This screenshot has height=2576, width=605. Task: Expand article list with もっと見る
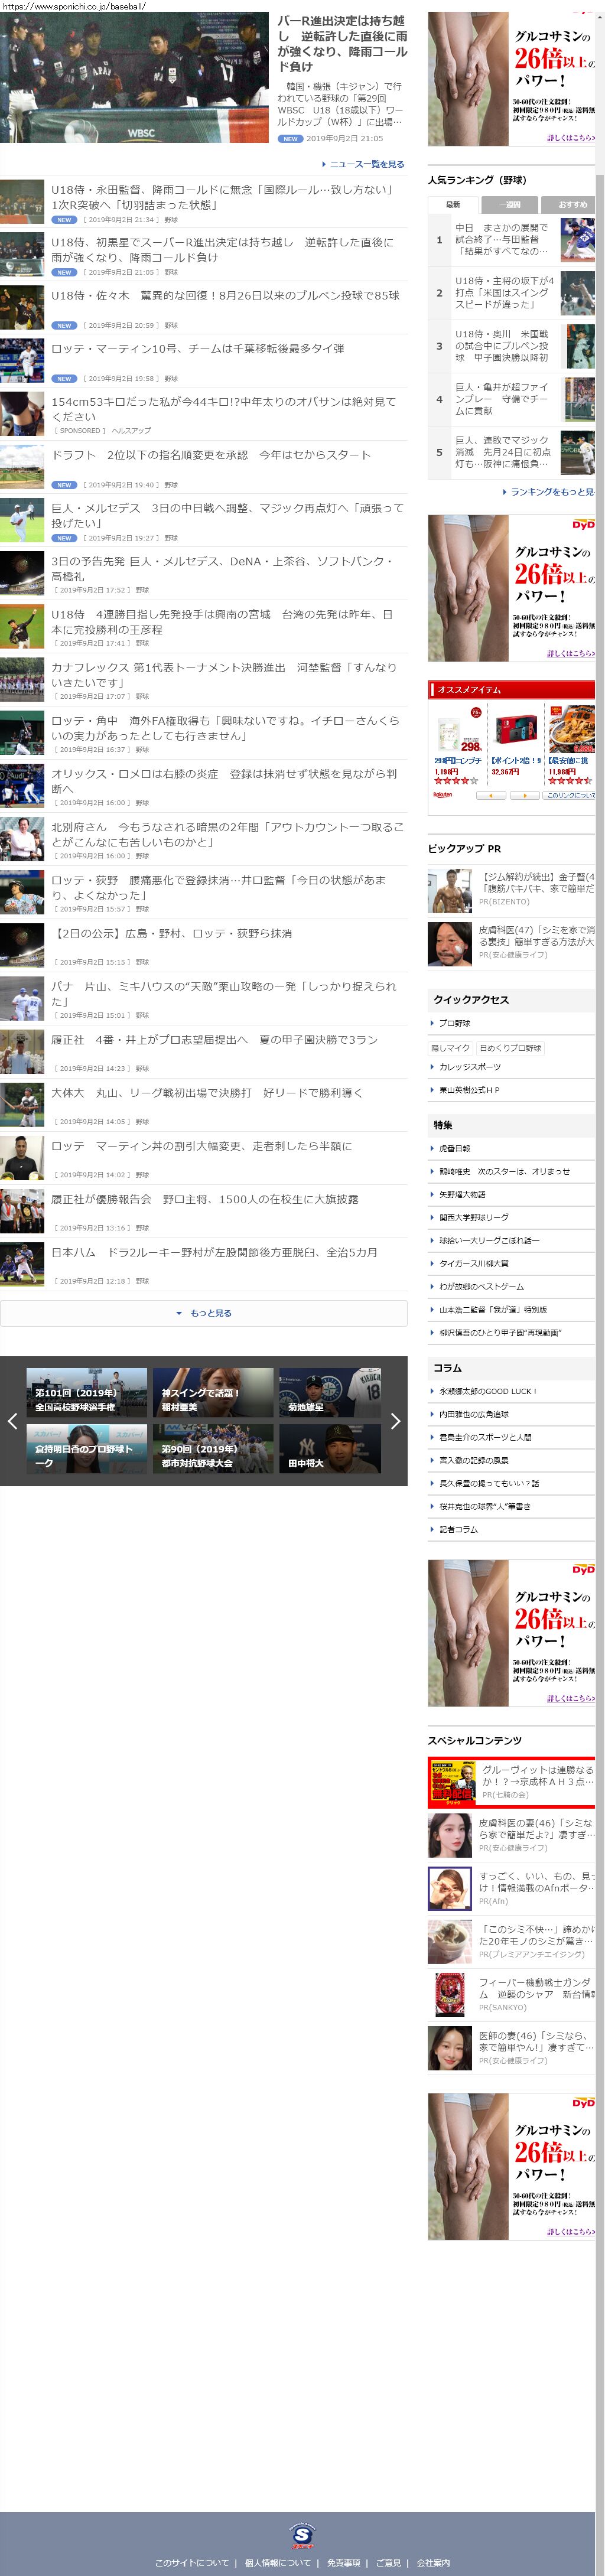click(x=204, y=1313)
